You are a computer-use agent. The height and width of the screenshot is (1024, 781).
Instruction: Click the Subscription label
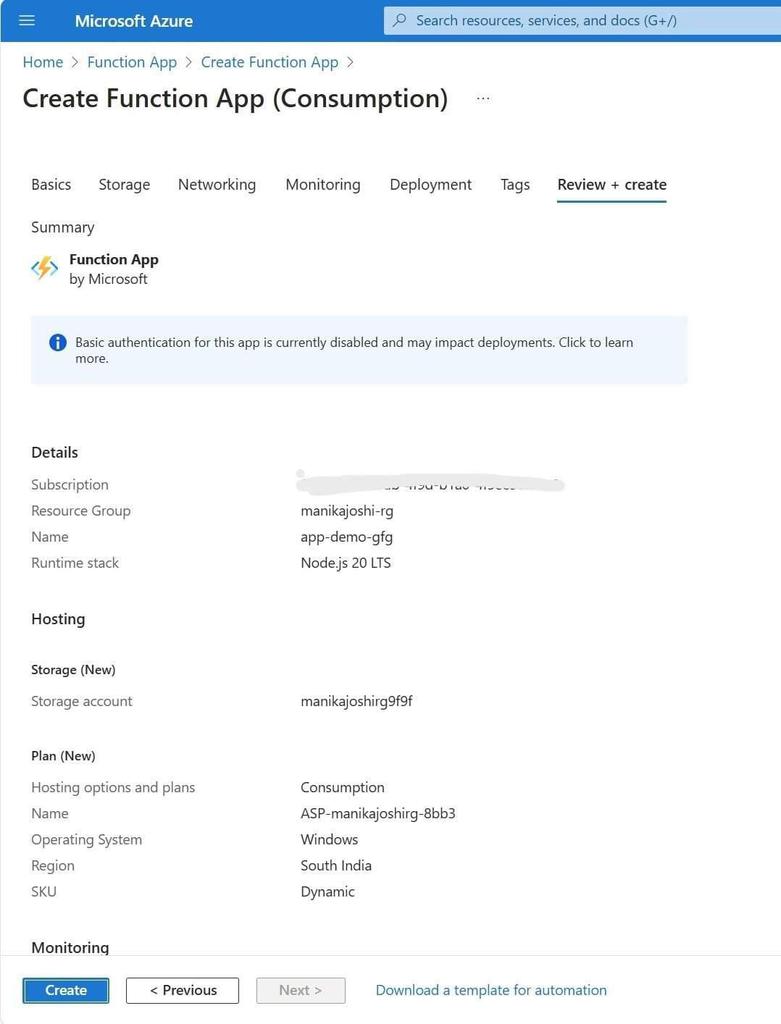pyautogui.click(x=70, y=485)
